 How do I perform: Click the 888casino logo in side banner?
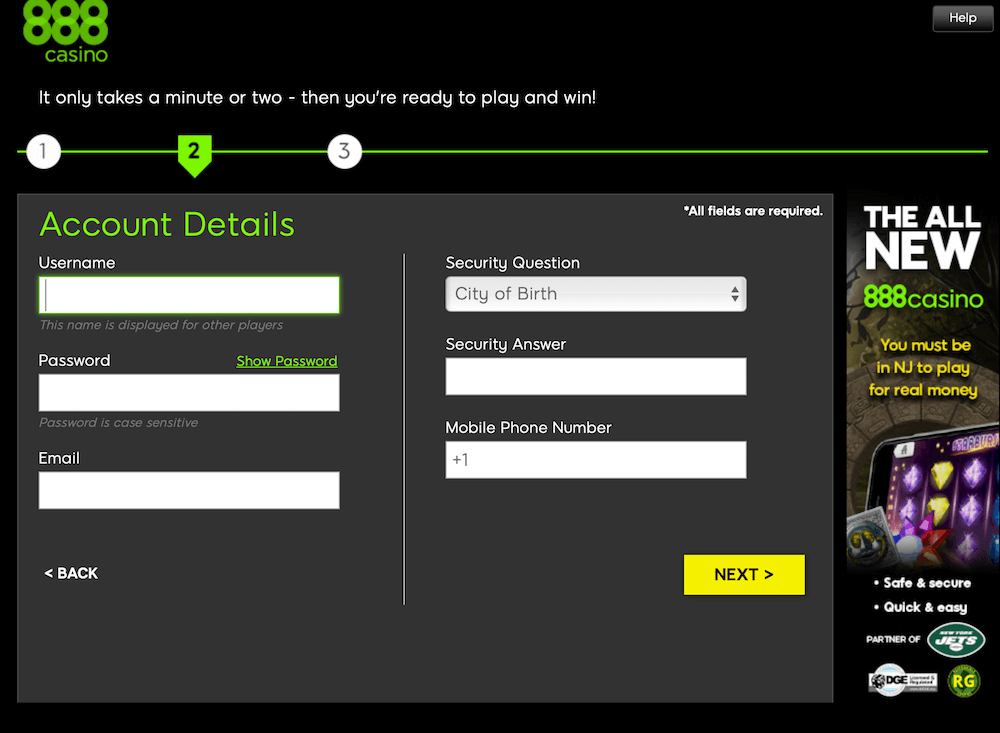[x=923, y=297]
